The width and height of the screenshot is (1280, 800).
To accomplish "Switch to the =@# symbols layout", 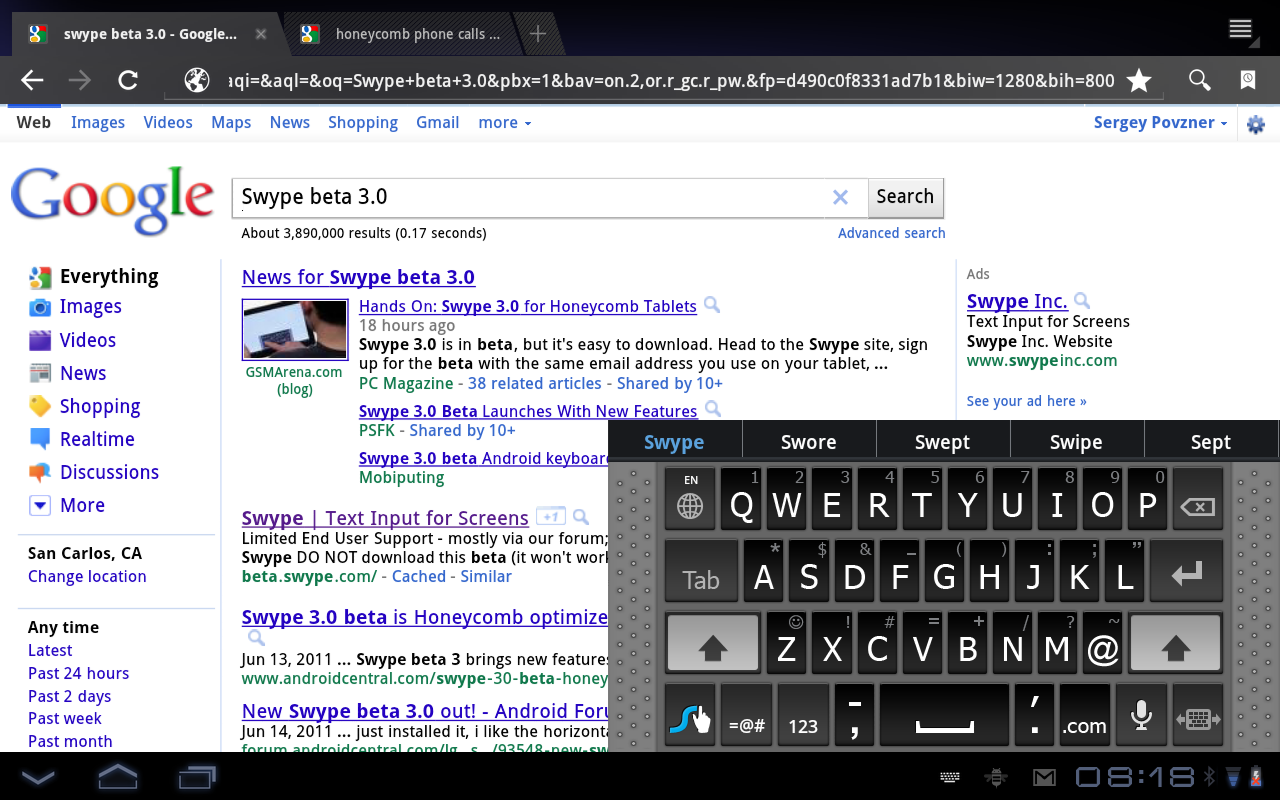I will (x=746, y=716).
